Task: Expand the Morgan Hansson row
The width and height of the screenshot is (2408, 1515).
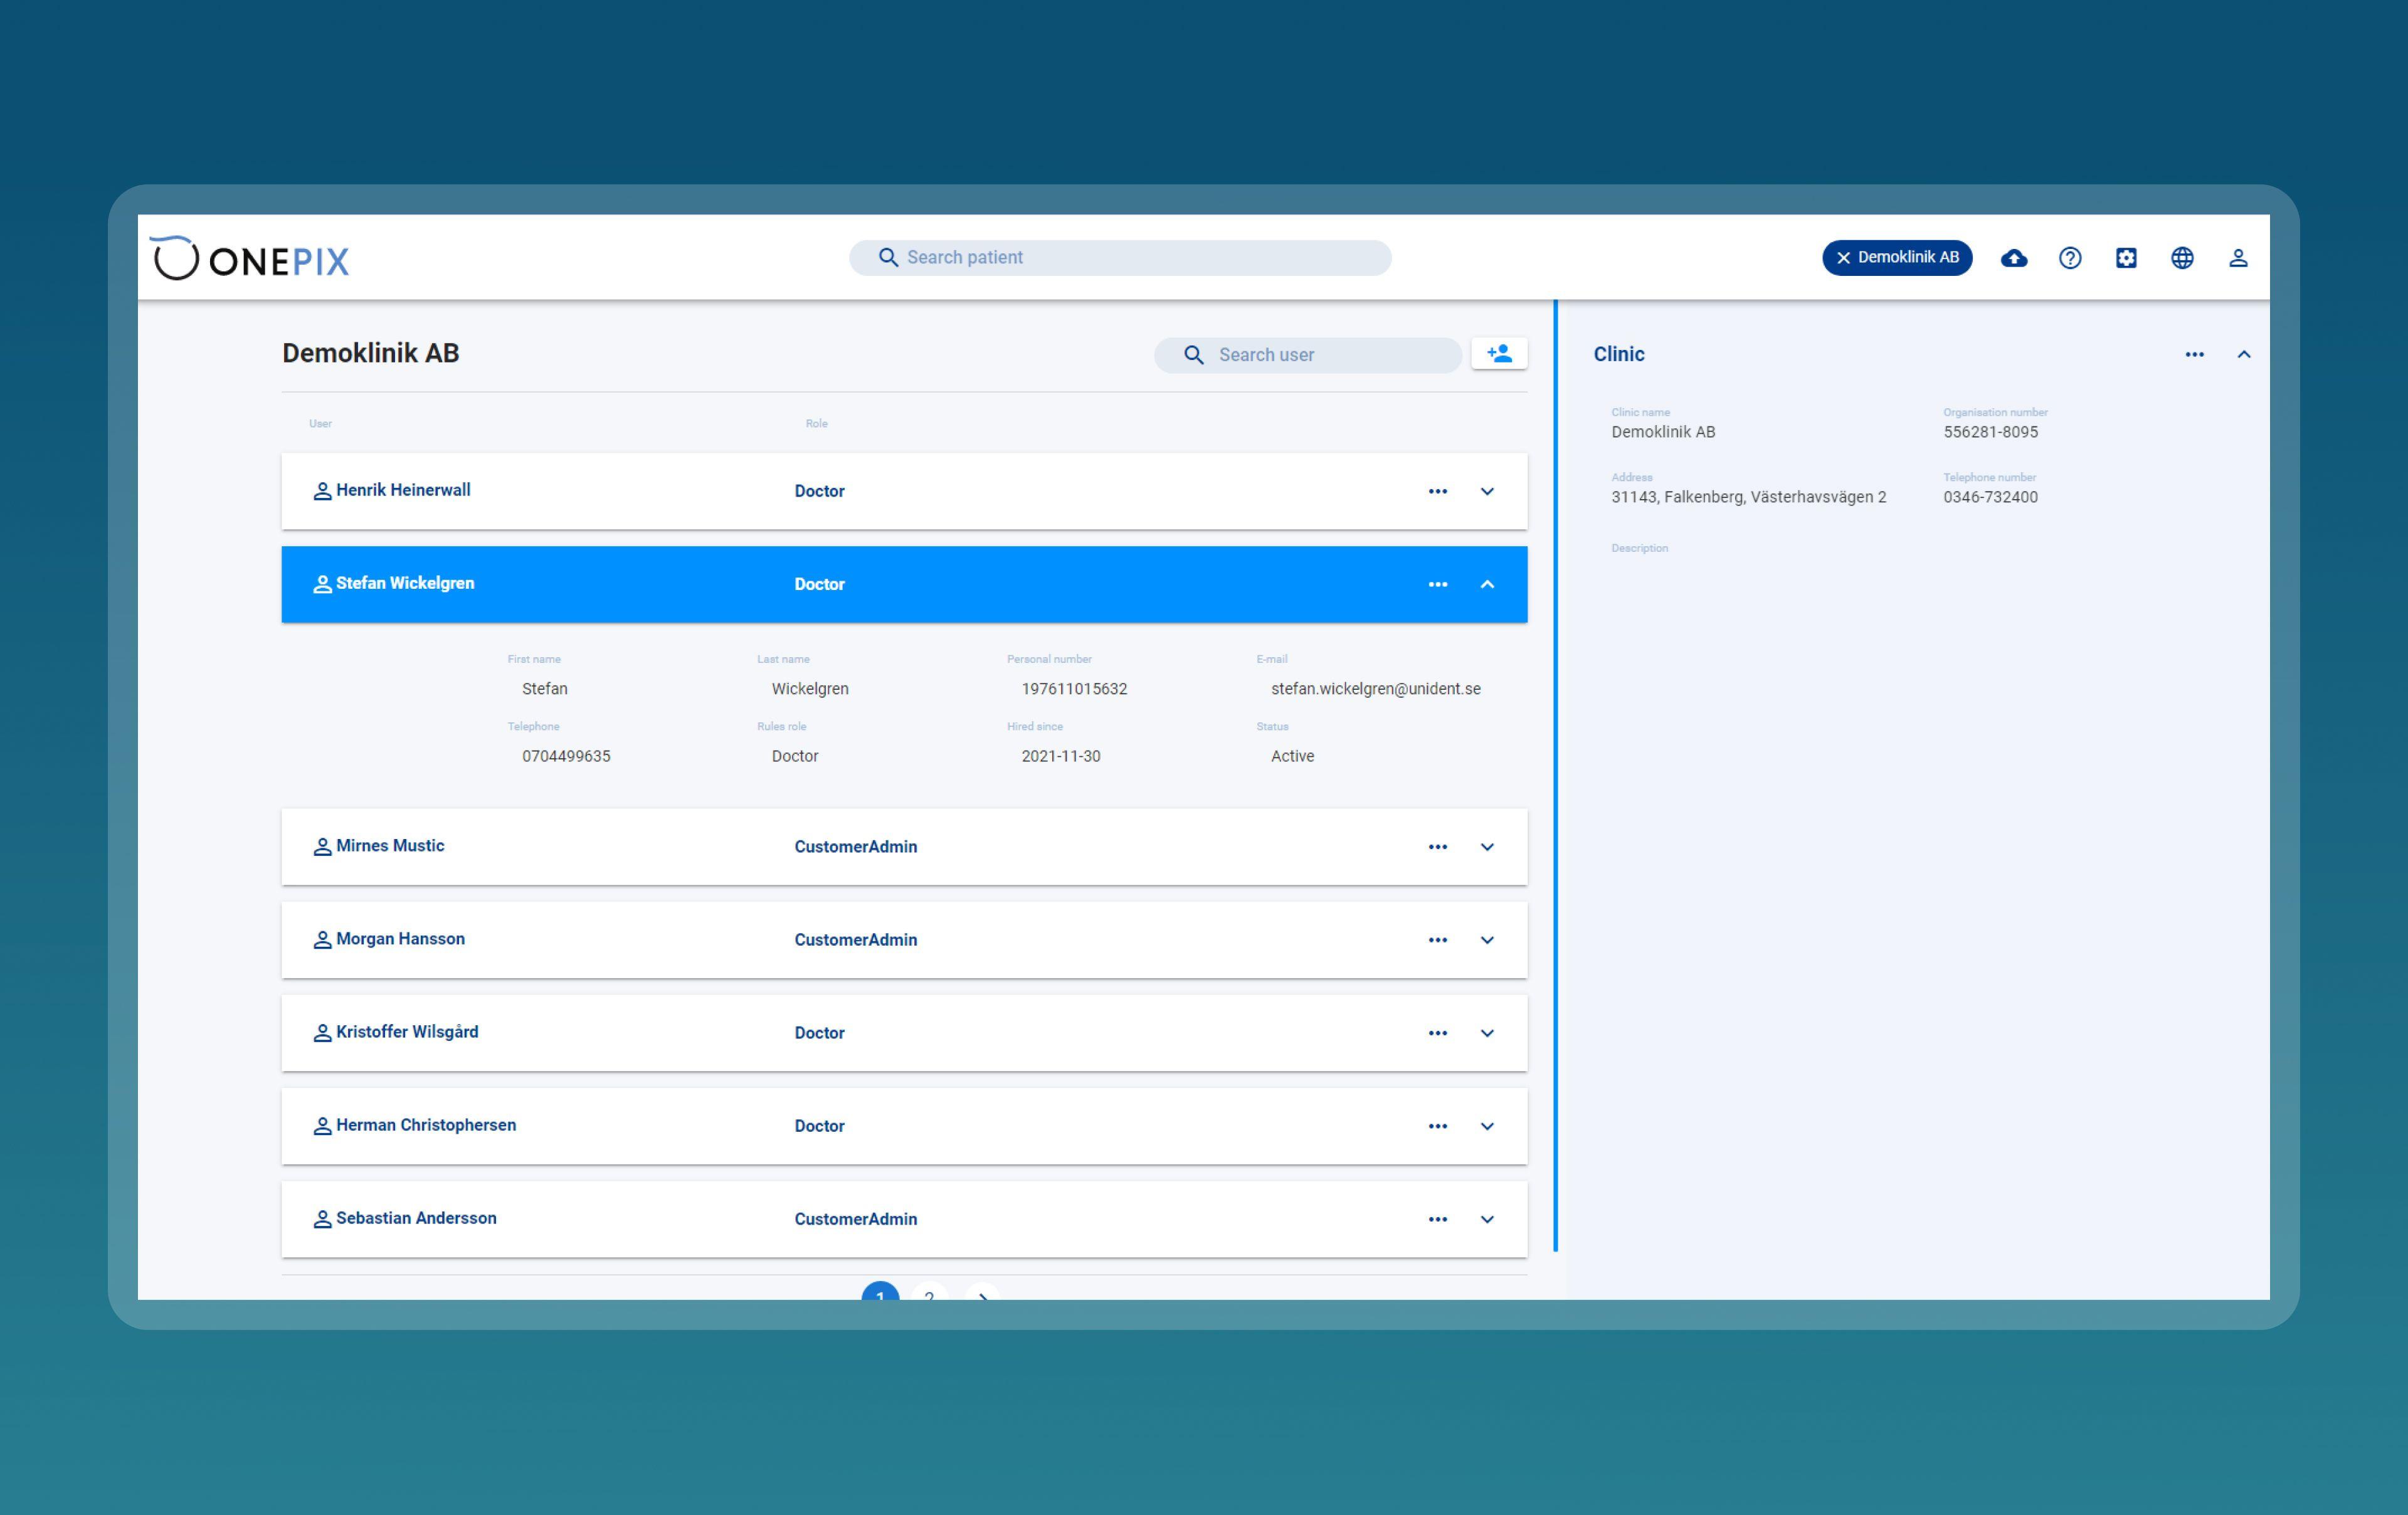Action: click(x=1487, y=940)
